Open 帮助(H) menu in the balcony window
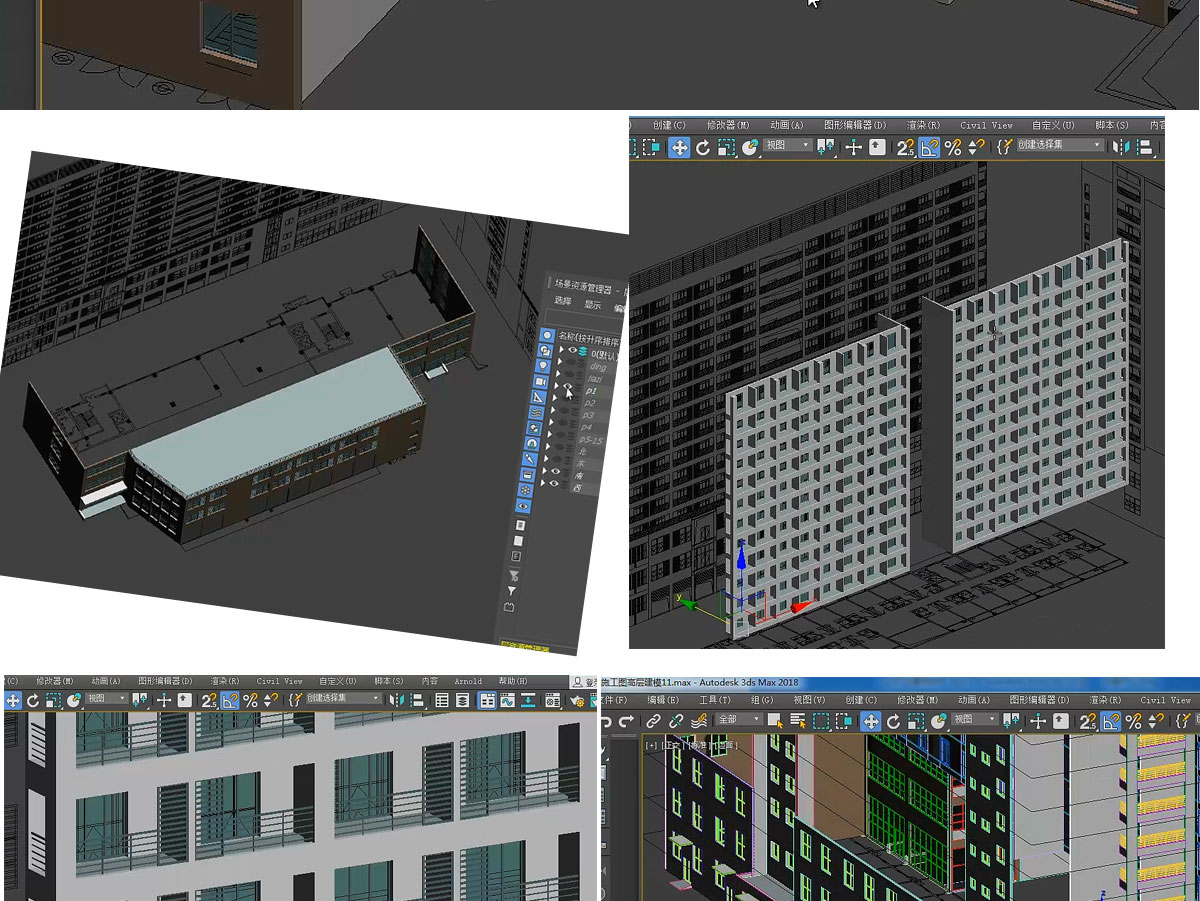Viewport: 1200px width, 901px height. click(x=513, y=682)
